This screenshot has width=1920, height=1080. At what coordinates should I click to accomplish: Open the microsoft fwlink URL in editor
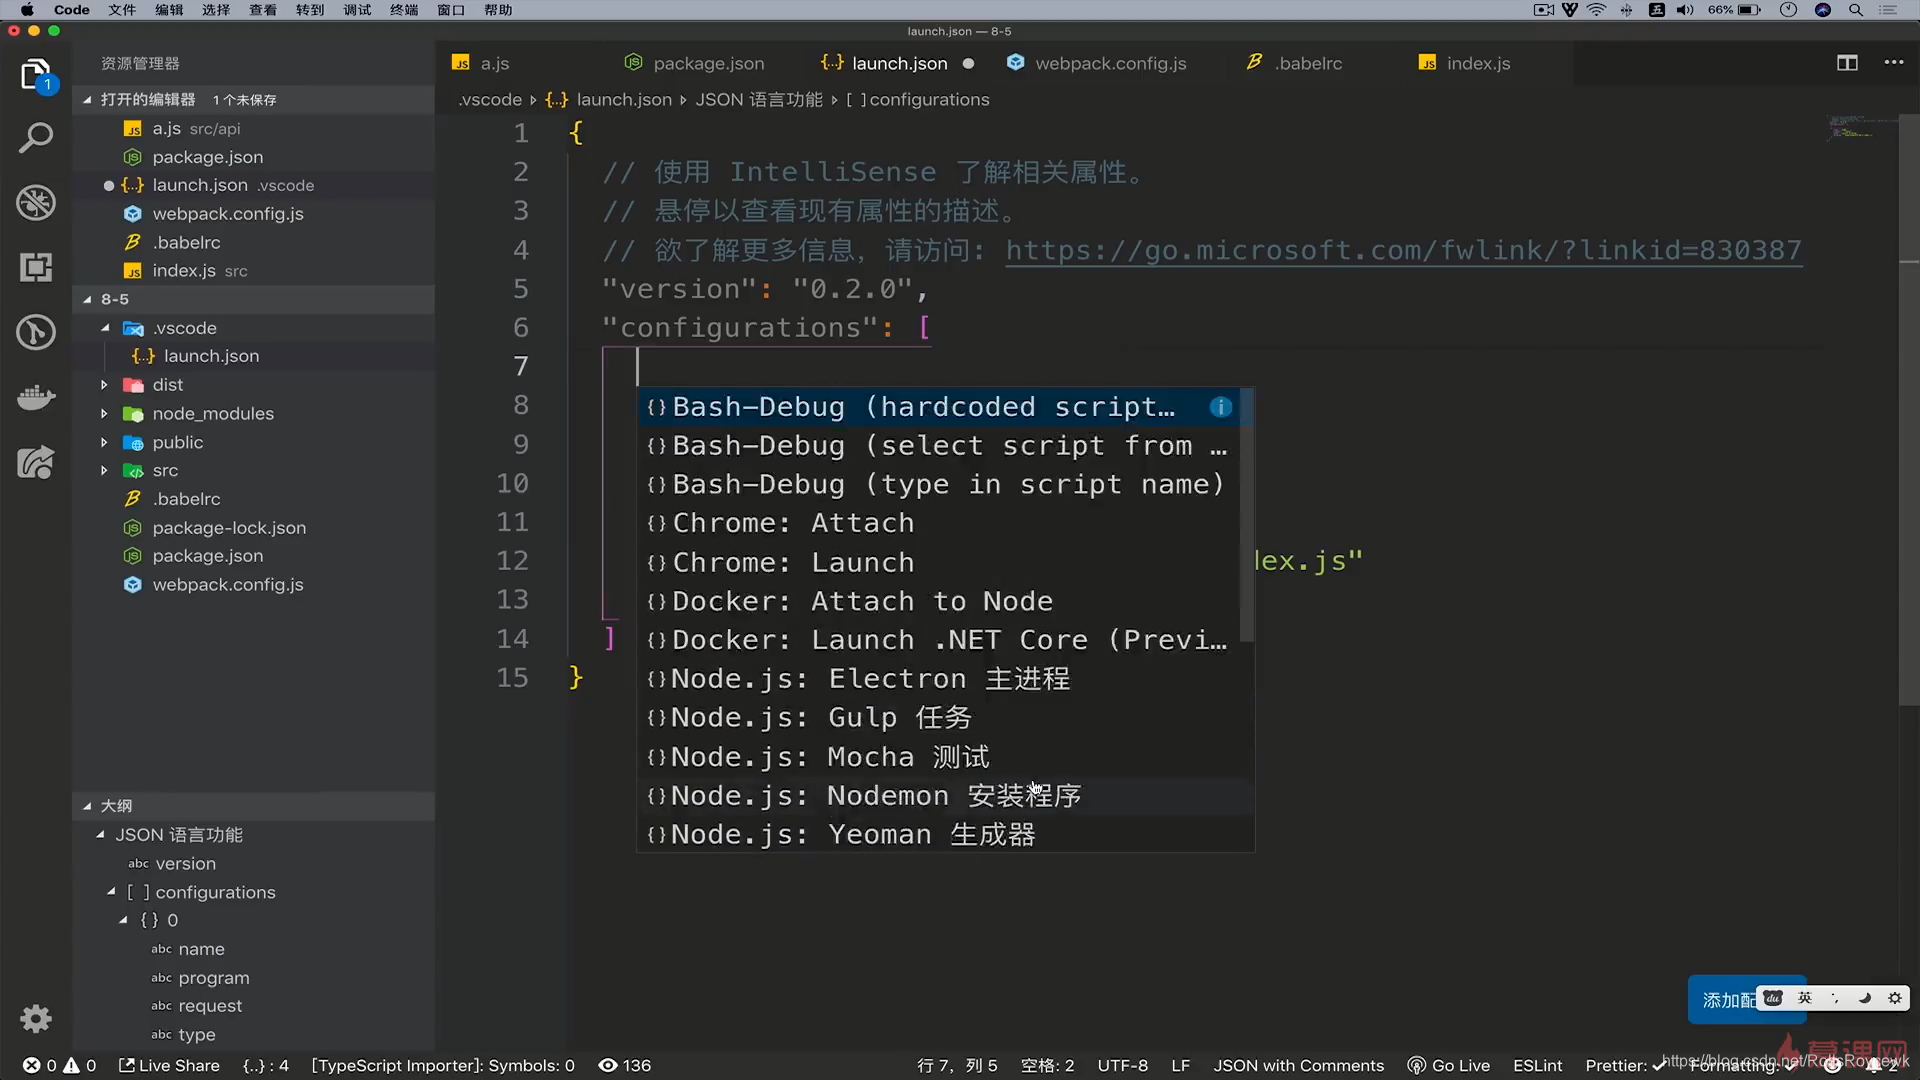(1403, 250)
